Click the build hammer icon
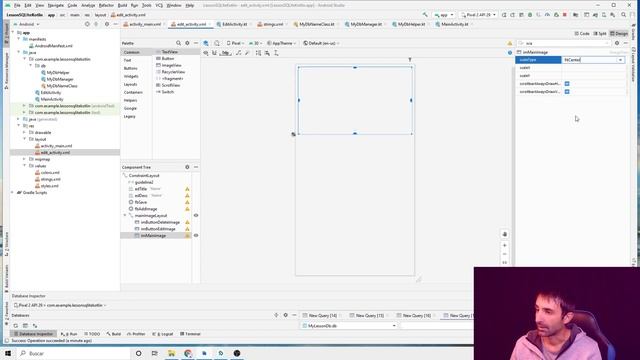Screen dimensions: 640x360 coord(425,15)
